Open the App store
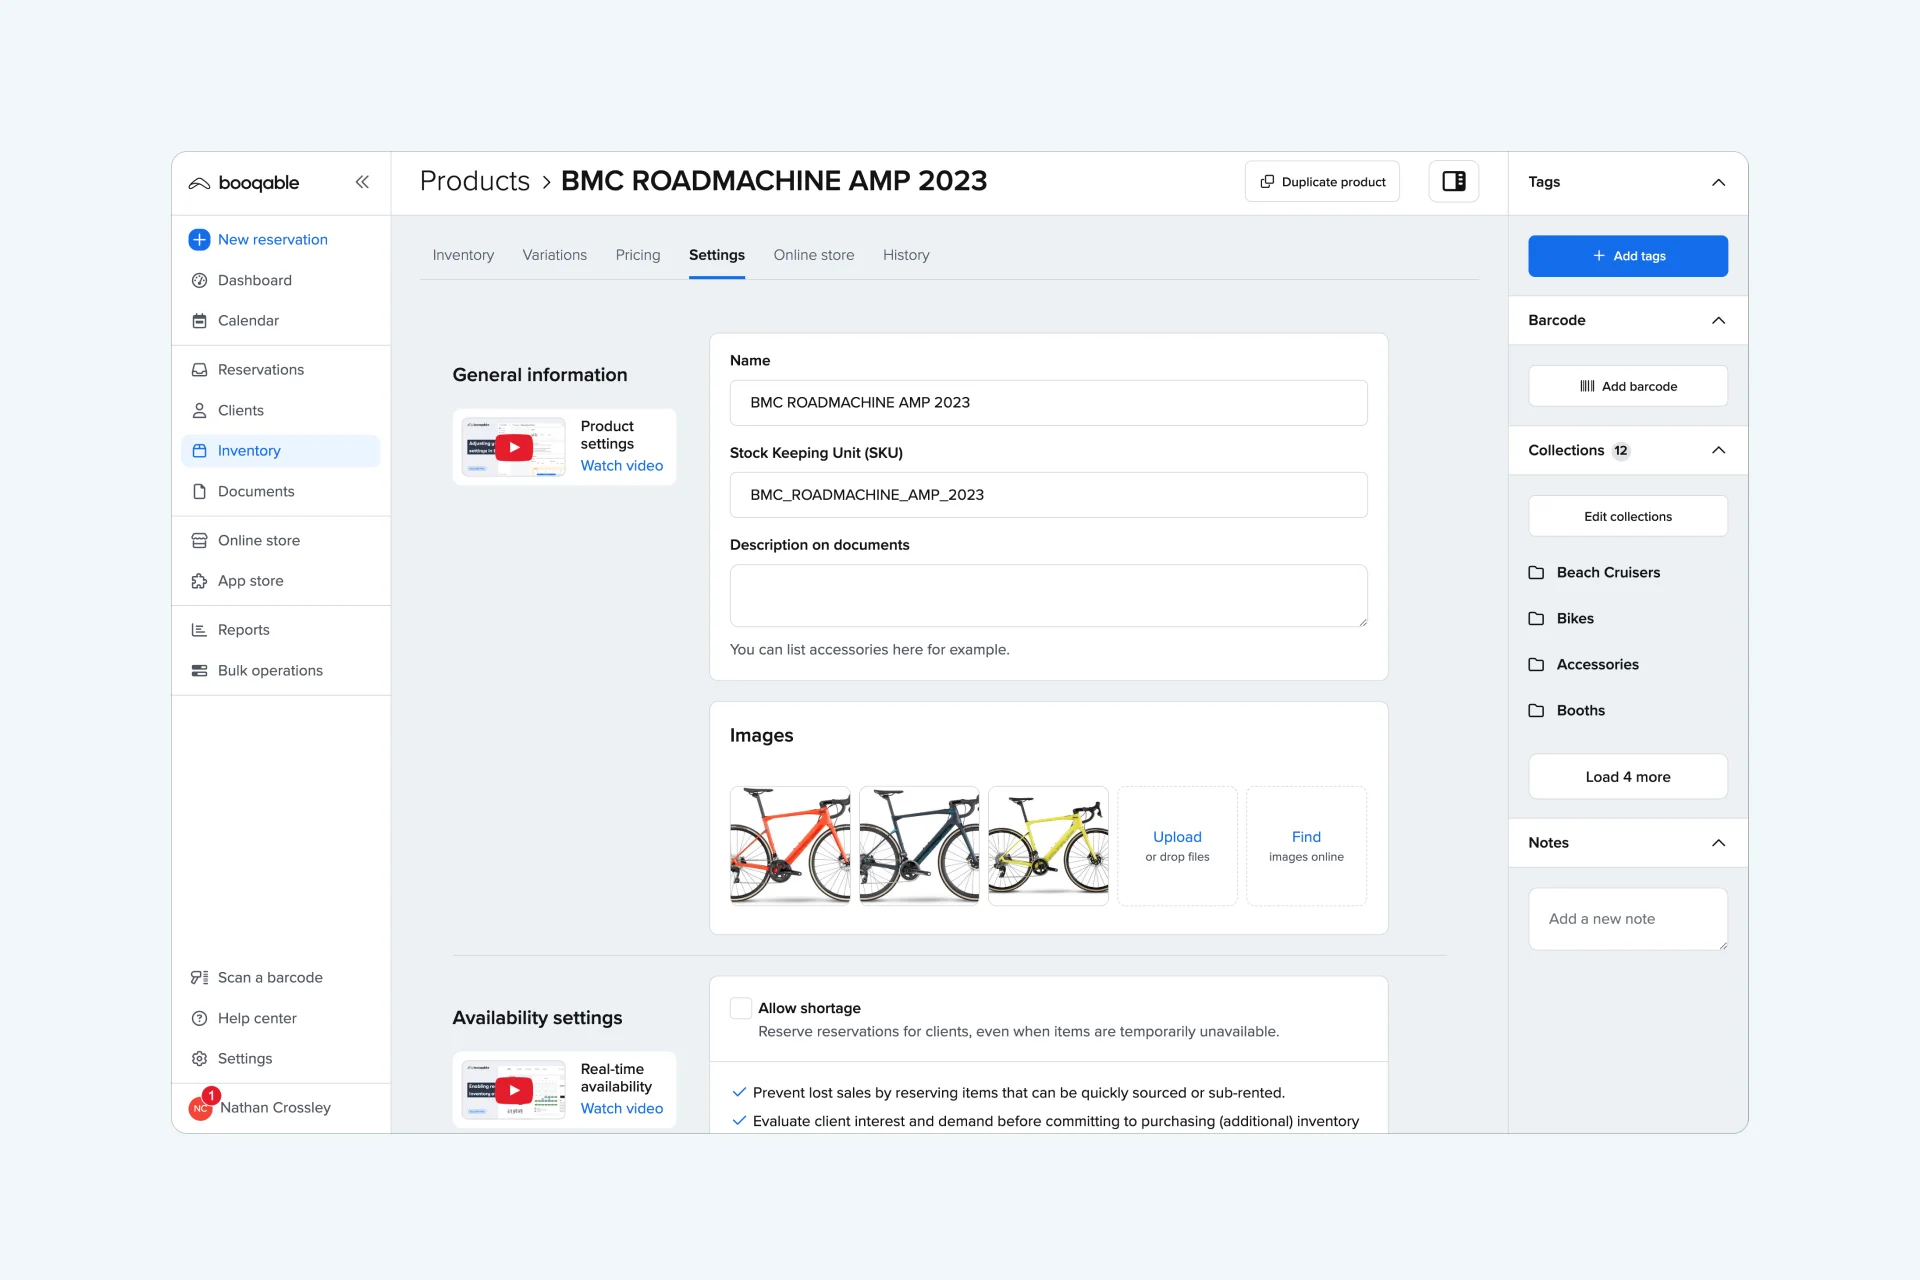The width and height of the screenshot is (1920, 1280). click(250, 581)
